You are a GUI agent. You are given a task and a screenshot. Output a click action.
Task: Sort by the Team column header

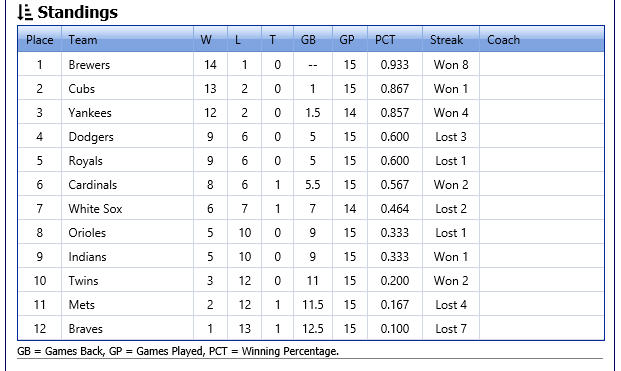tap(127, 40)
